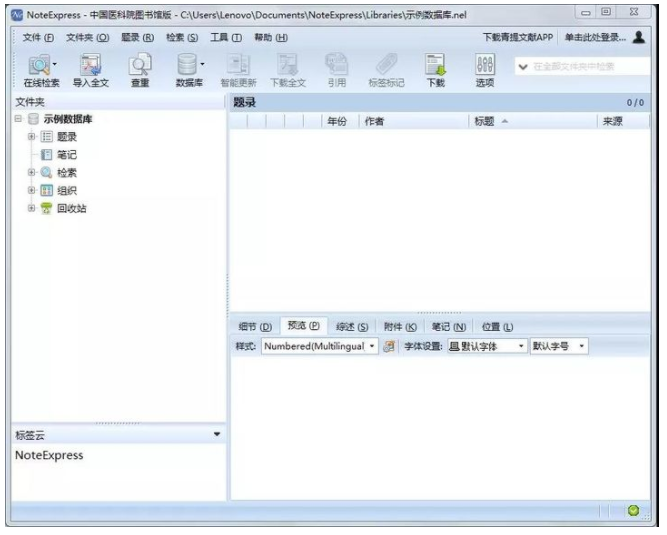
Task: Open the 文件夹 (O) menu
Action: click(x=88, y=37)
